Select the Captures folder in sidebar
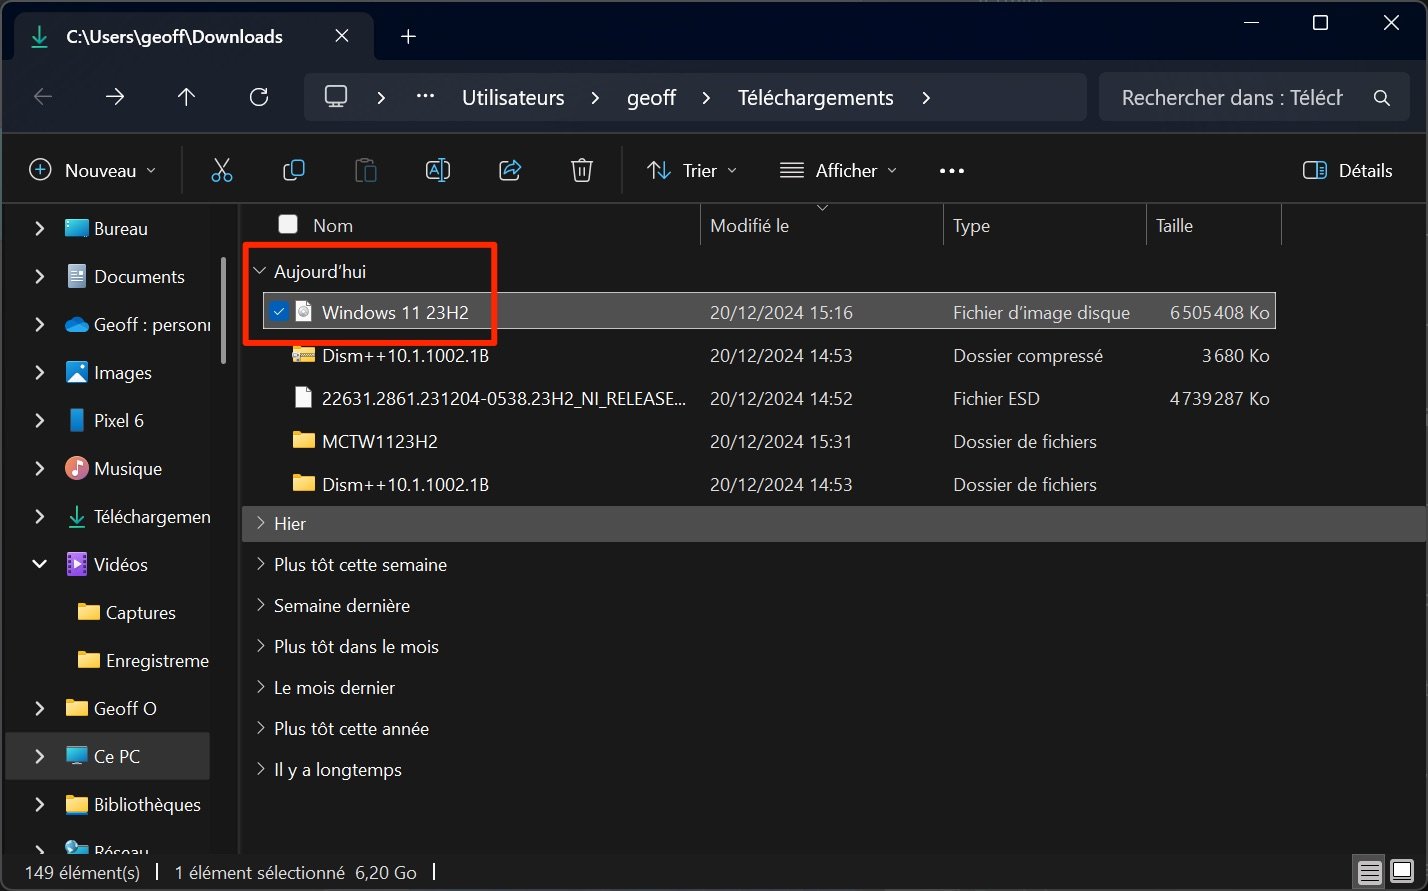Viewport: 1428px width, 891px height. 141,612
